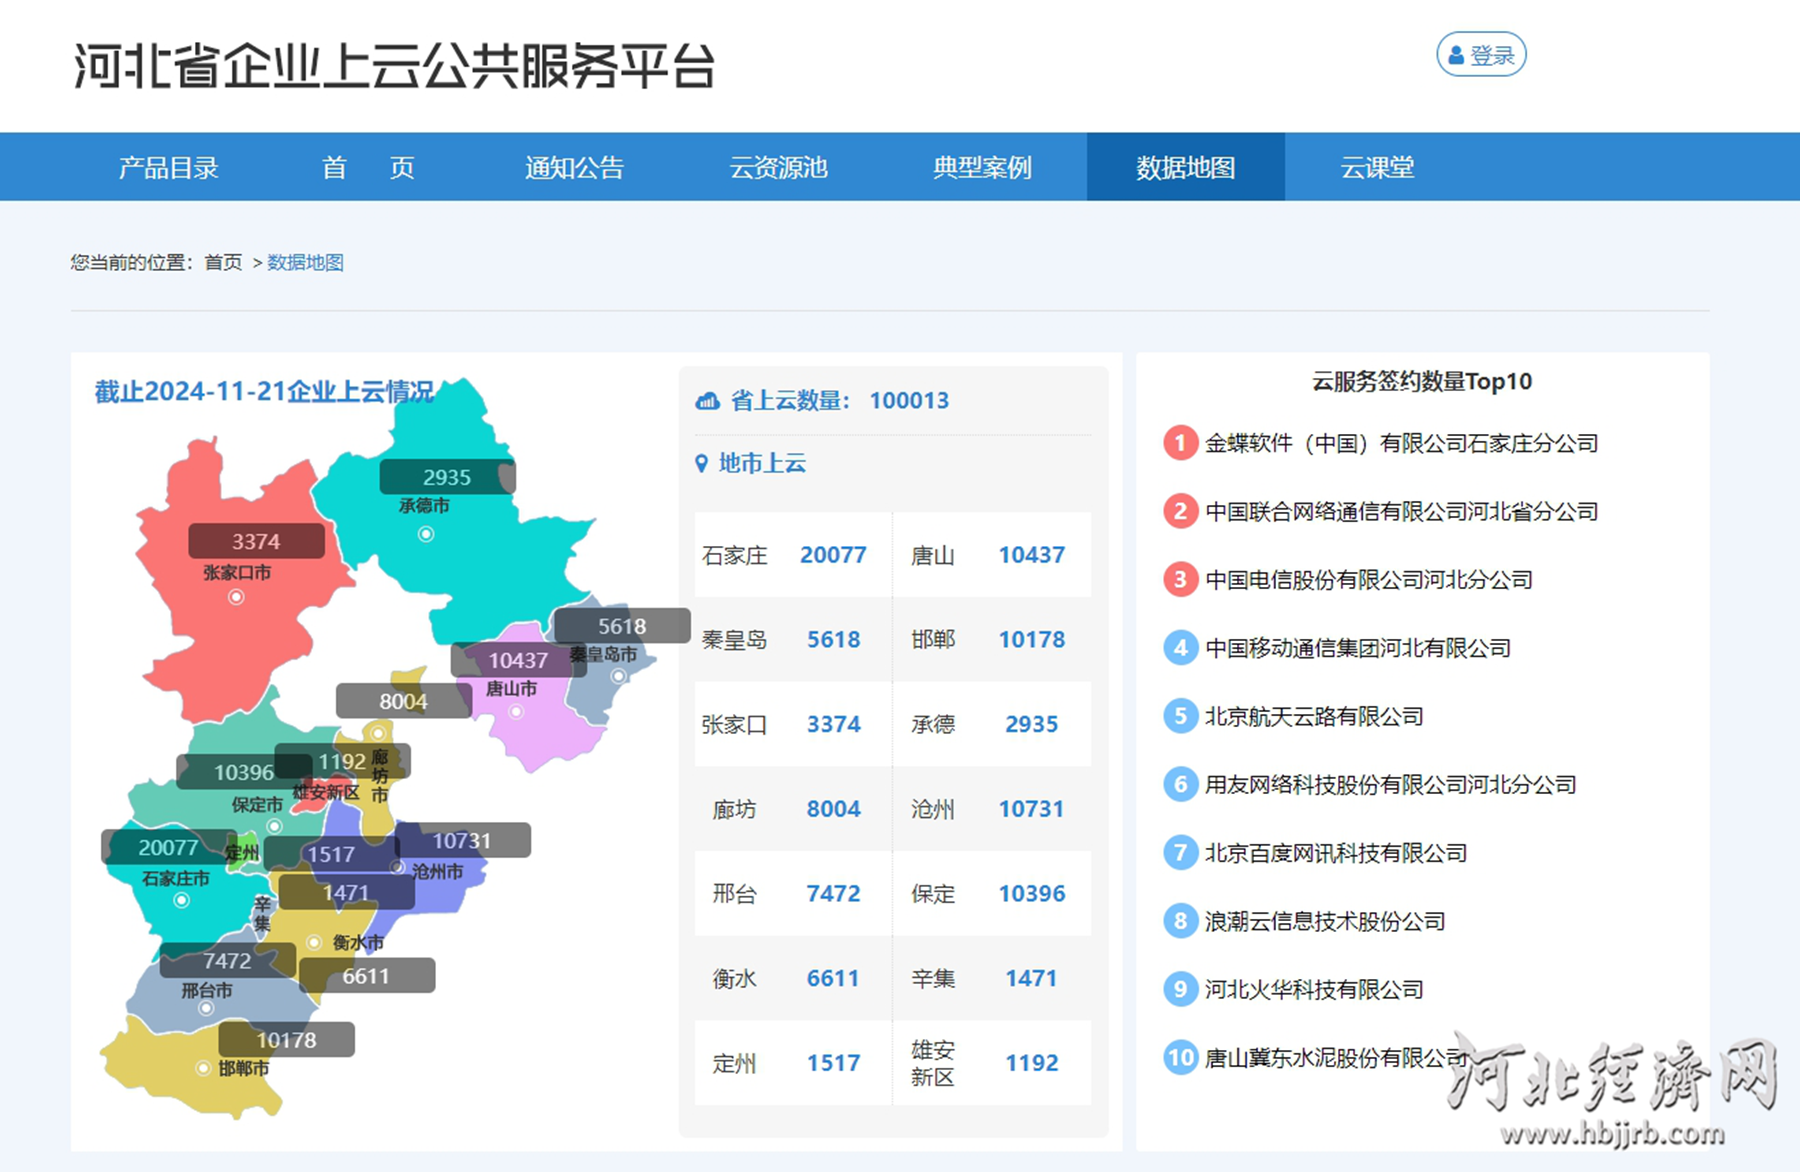Go to the 首页 navigation tab
The height and width of the screenshot is (1172, 1800).
point(368,167)
